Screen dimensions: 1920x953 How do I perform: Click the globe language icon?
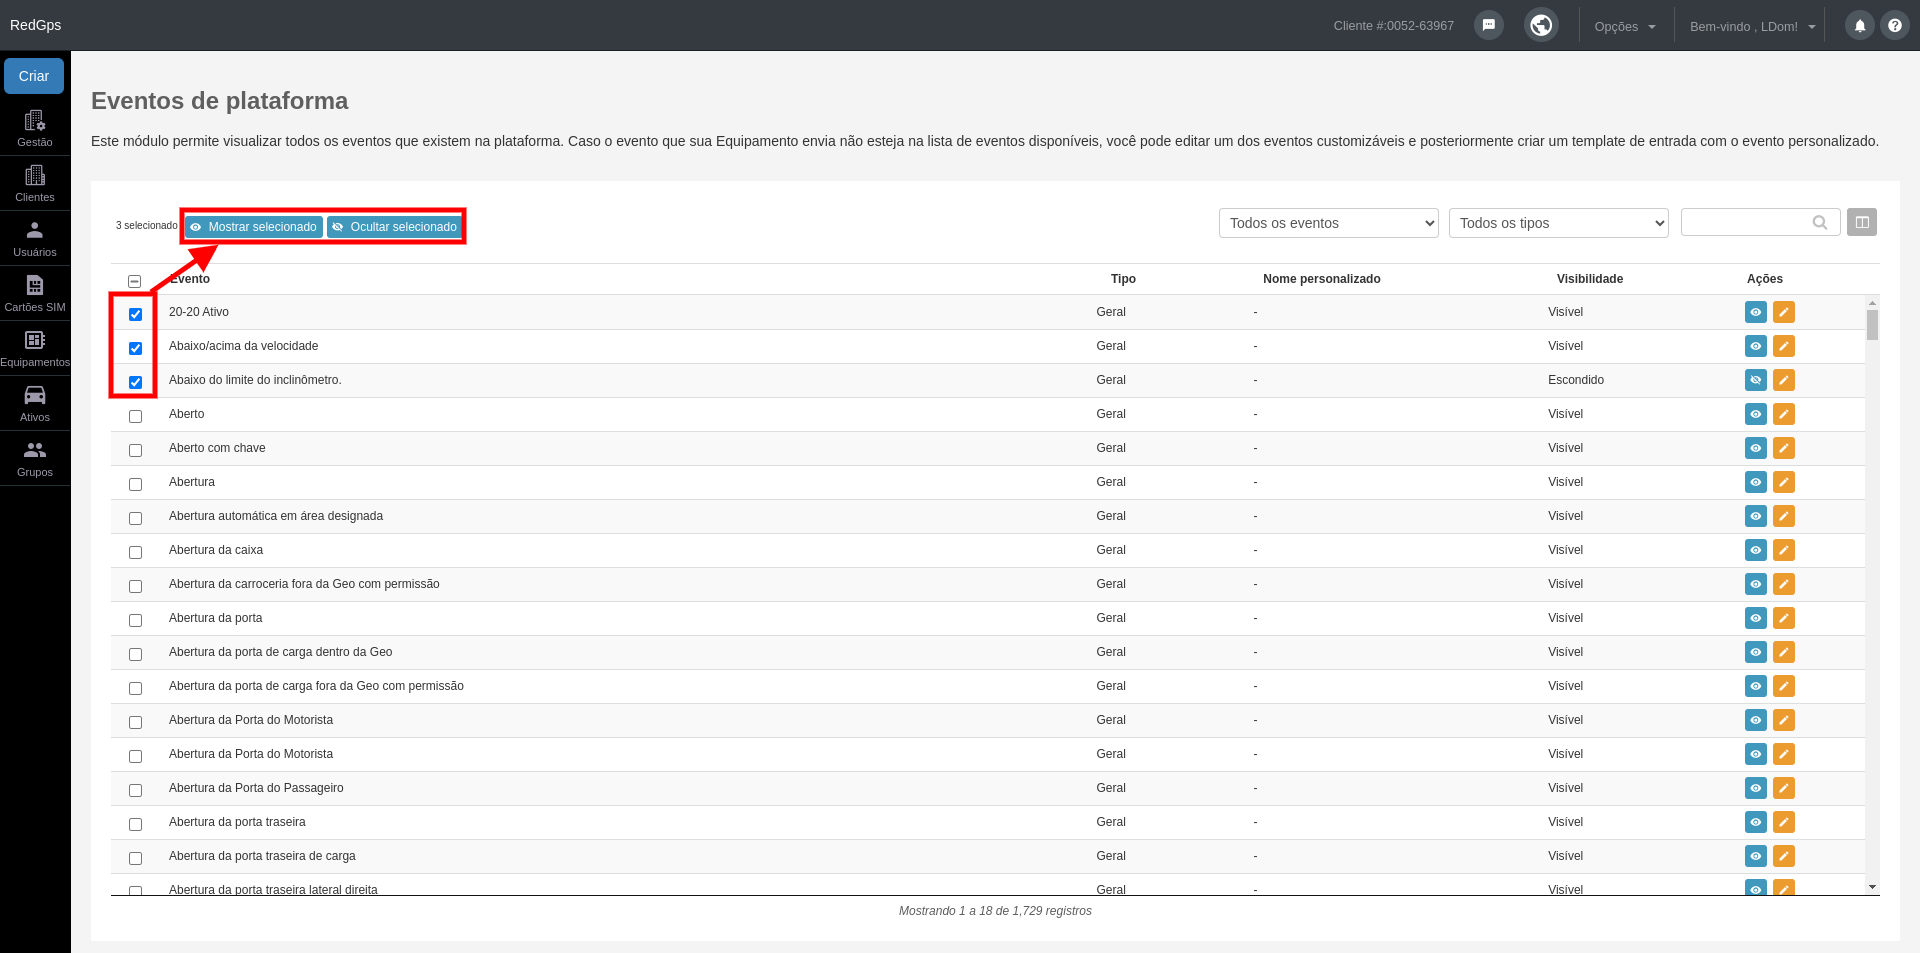coord(1541,25)
